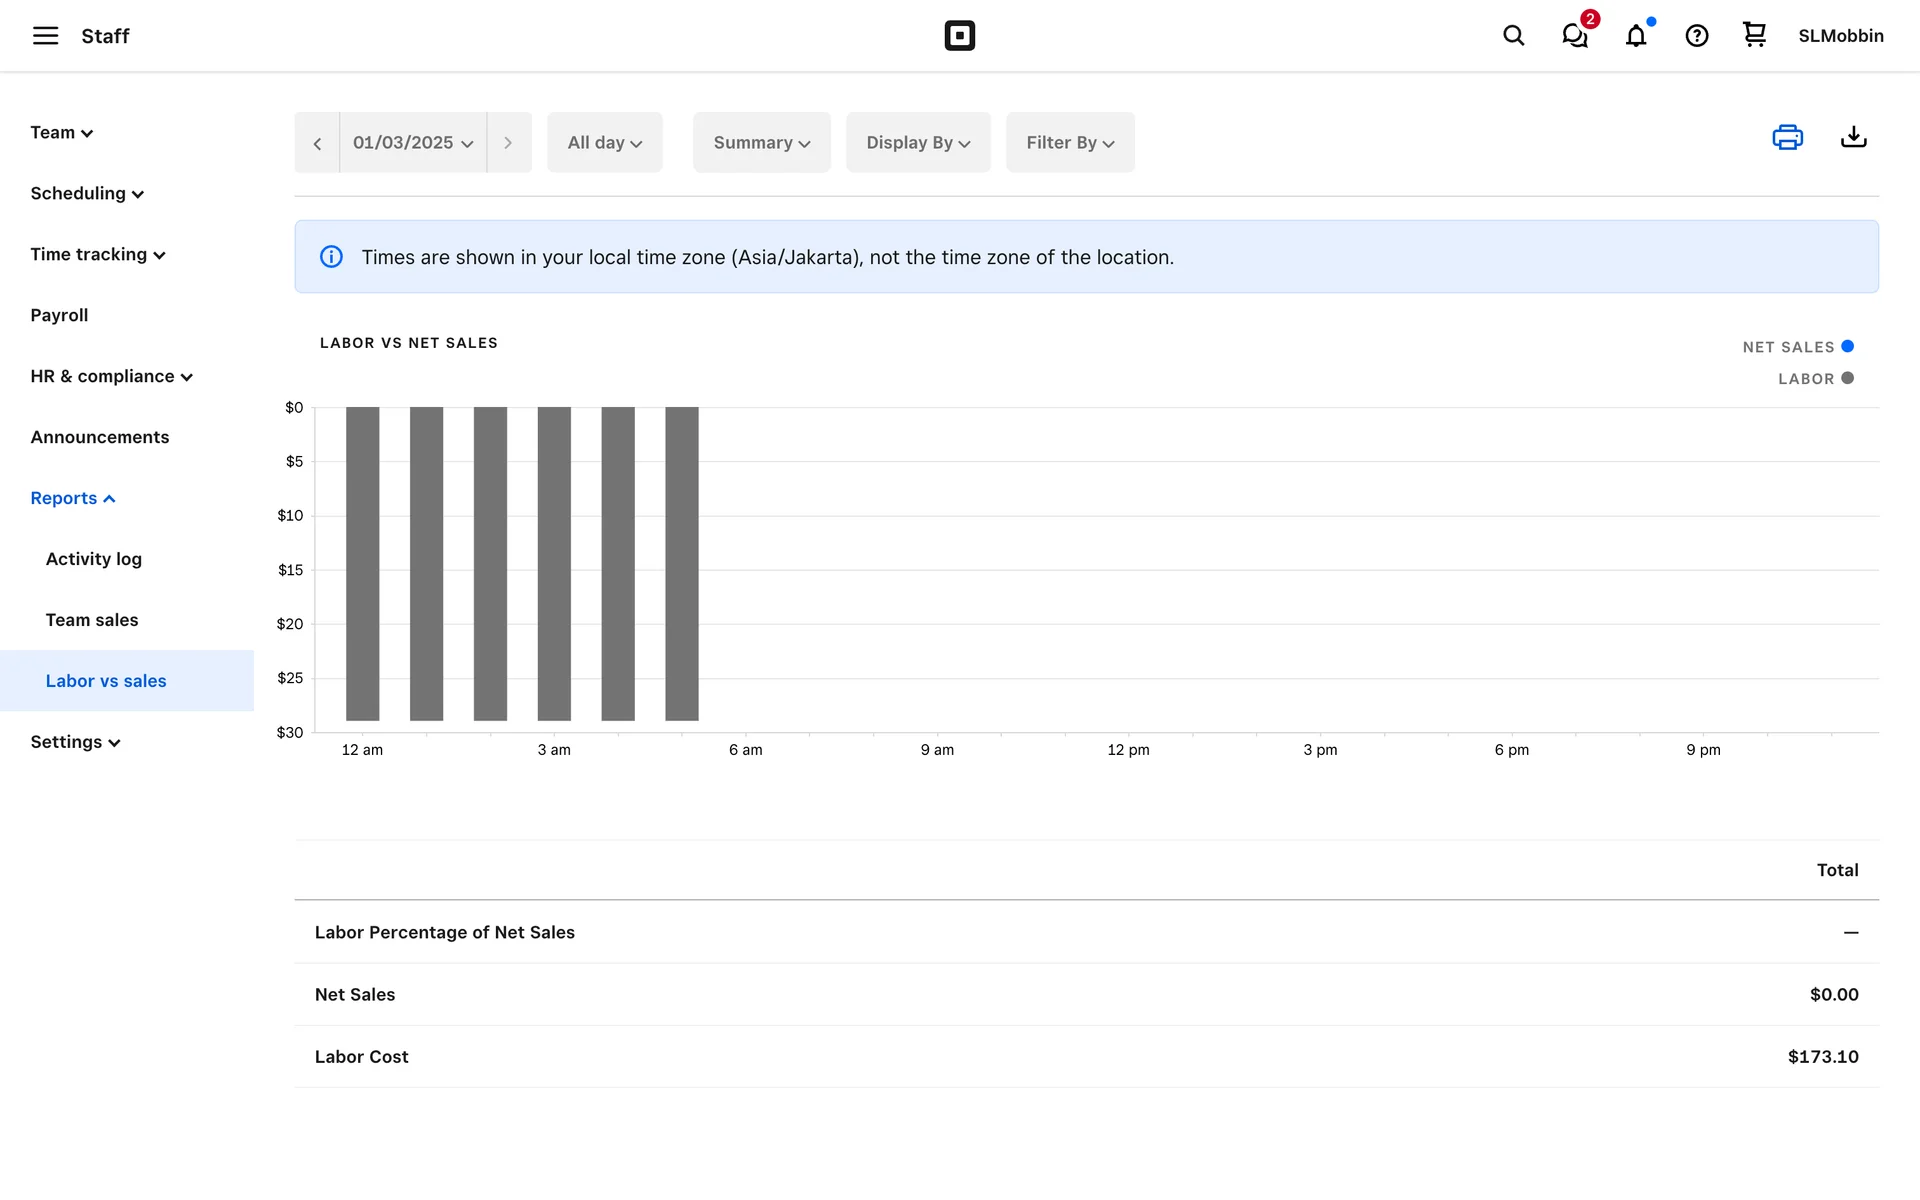Open the 01/03/2025 date picker
Viewport: 1920px width, 1200px height.
(x=412, y=143)
